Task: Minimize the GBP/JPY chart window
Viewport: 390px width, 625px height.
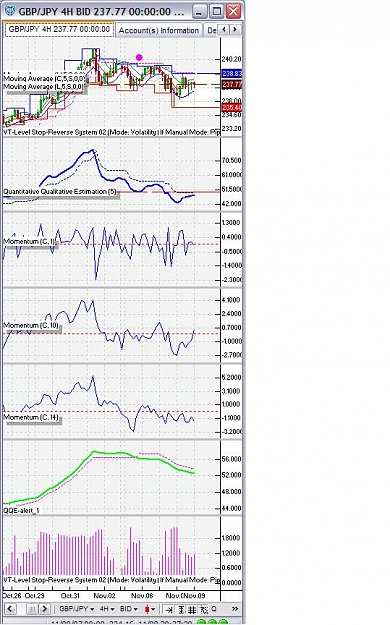Action: [199, 11]
